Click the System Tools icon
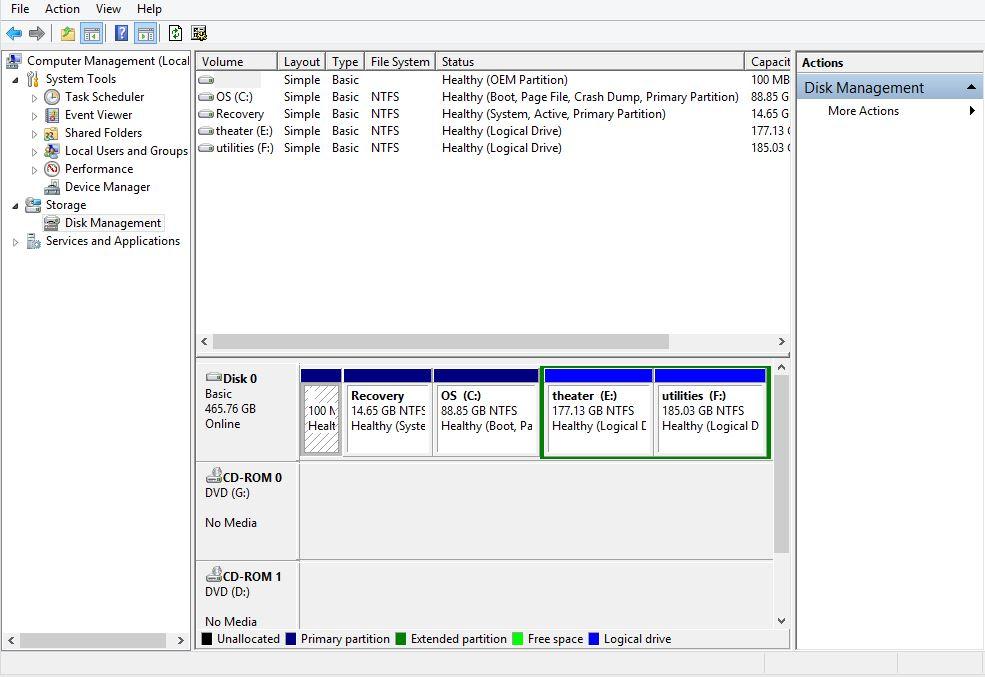The height and width of the screenshot is (677, 985). [33, 79]
